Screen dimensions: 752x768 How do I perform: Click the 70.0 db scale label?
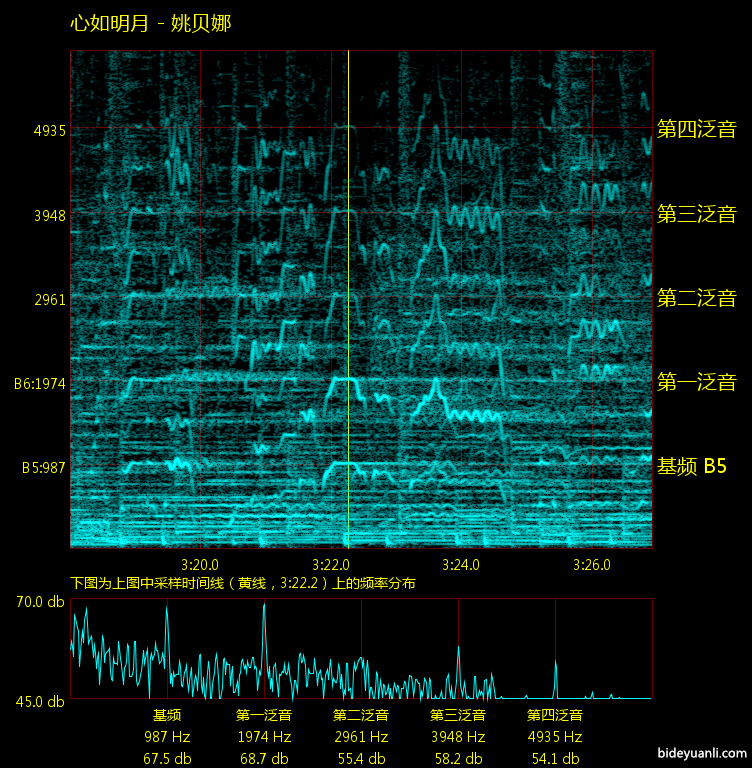(41, 602)
